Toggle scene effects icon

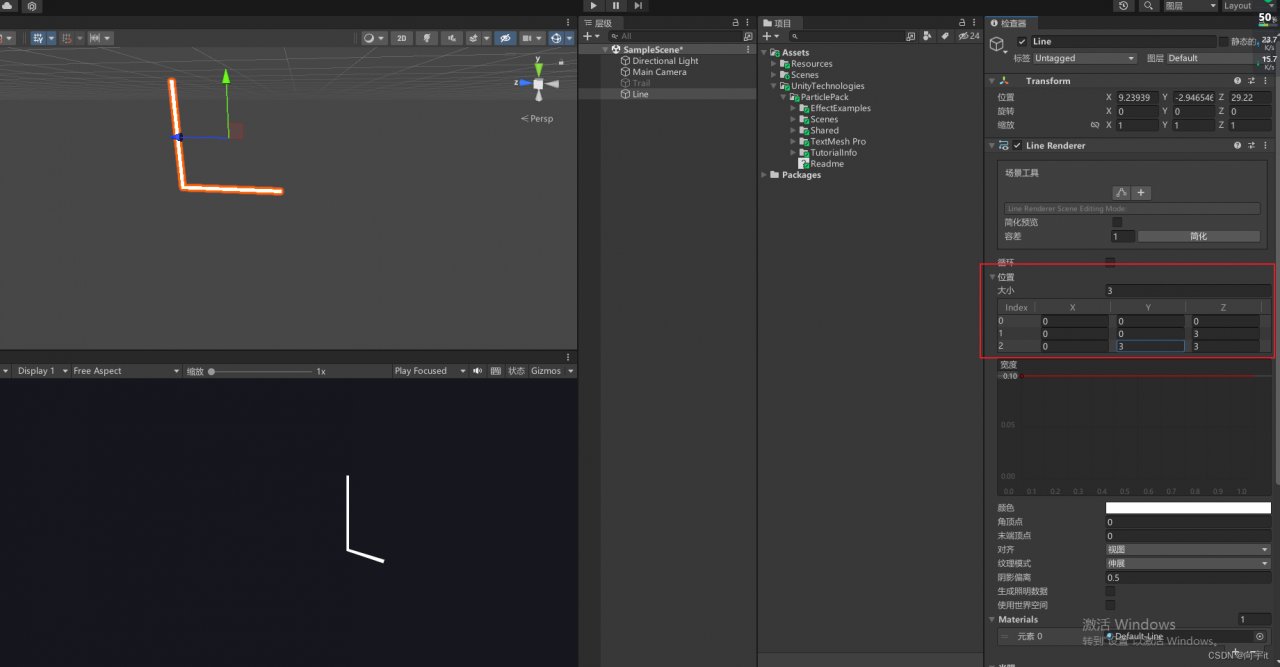click(476, 38)
